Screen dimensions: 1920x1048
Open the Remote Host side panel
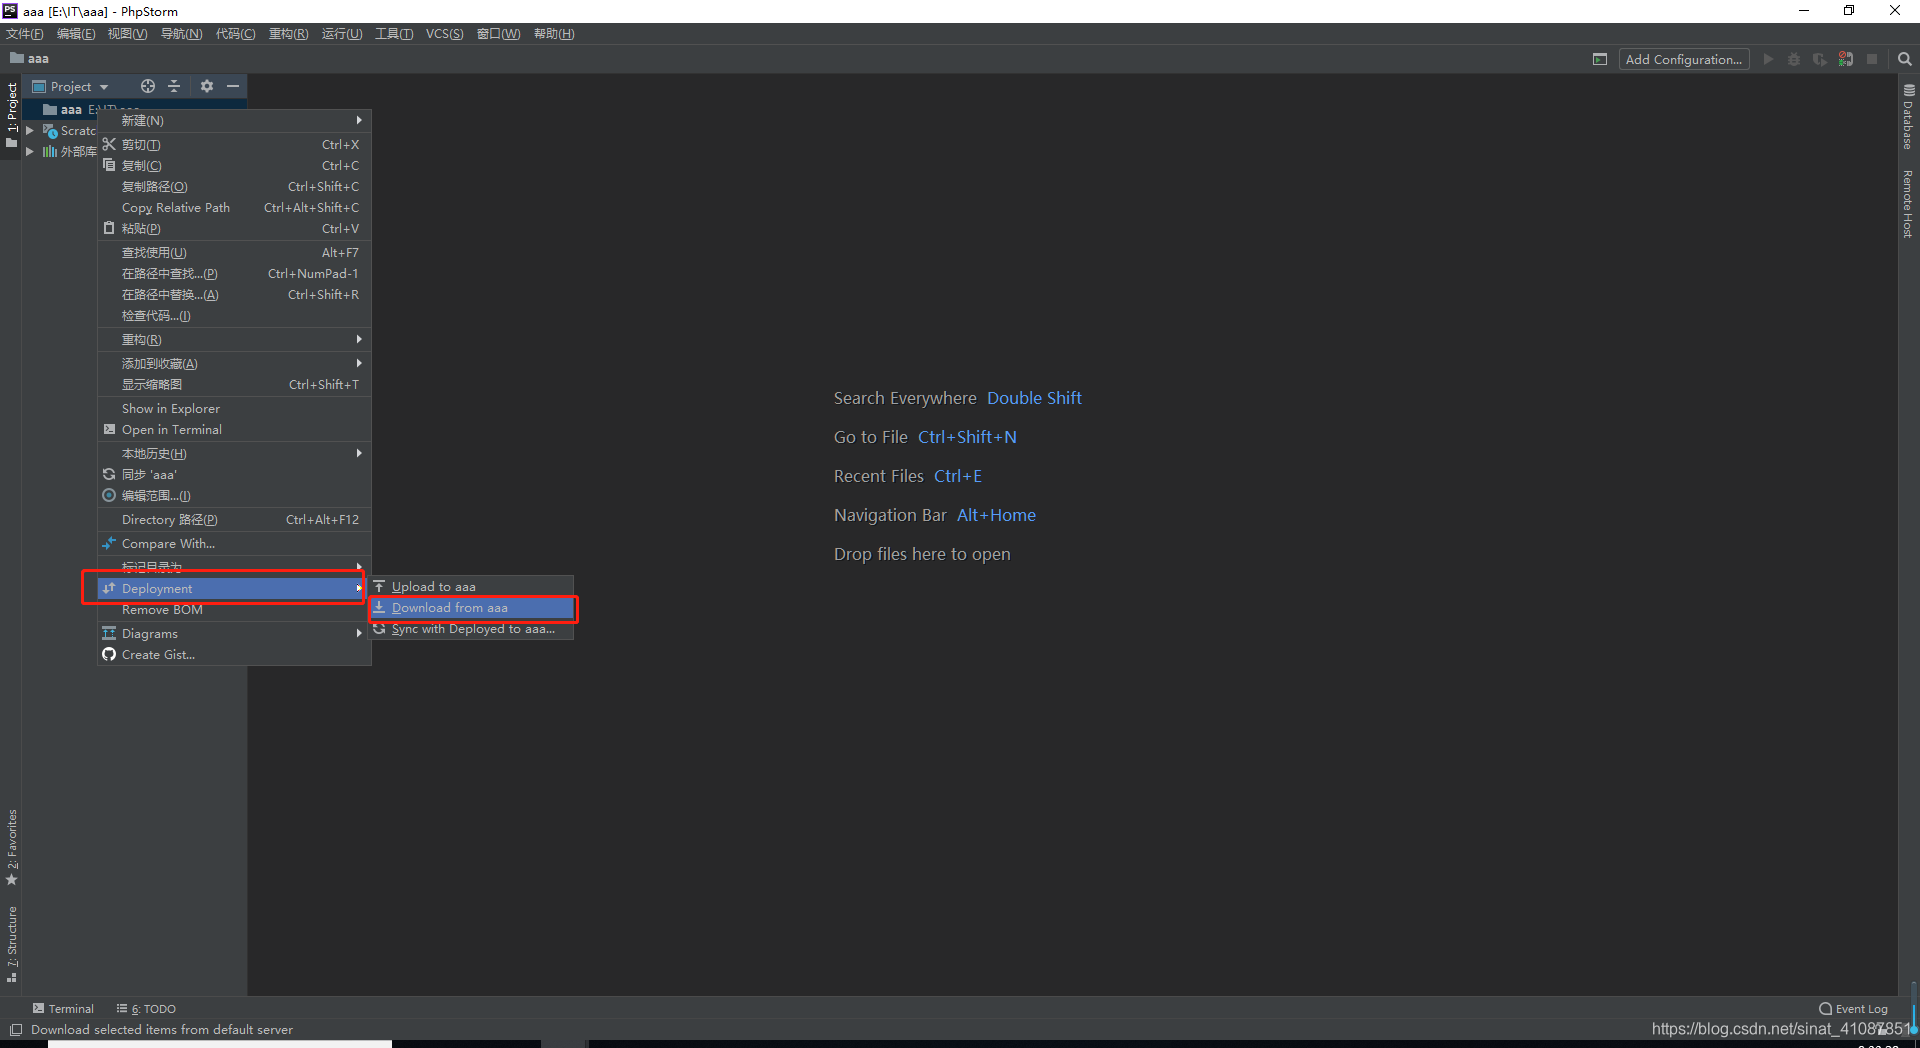click(x=1909, y=204)
